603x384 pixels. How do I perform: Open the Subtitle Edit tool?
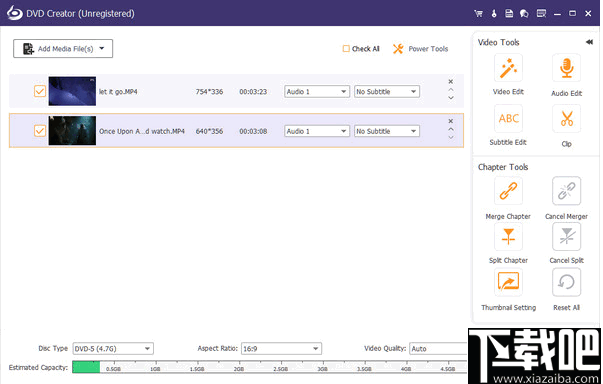(x=508, y=119)
